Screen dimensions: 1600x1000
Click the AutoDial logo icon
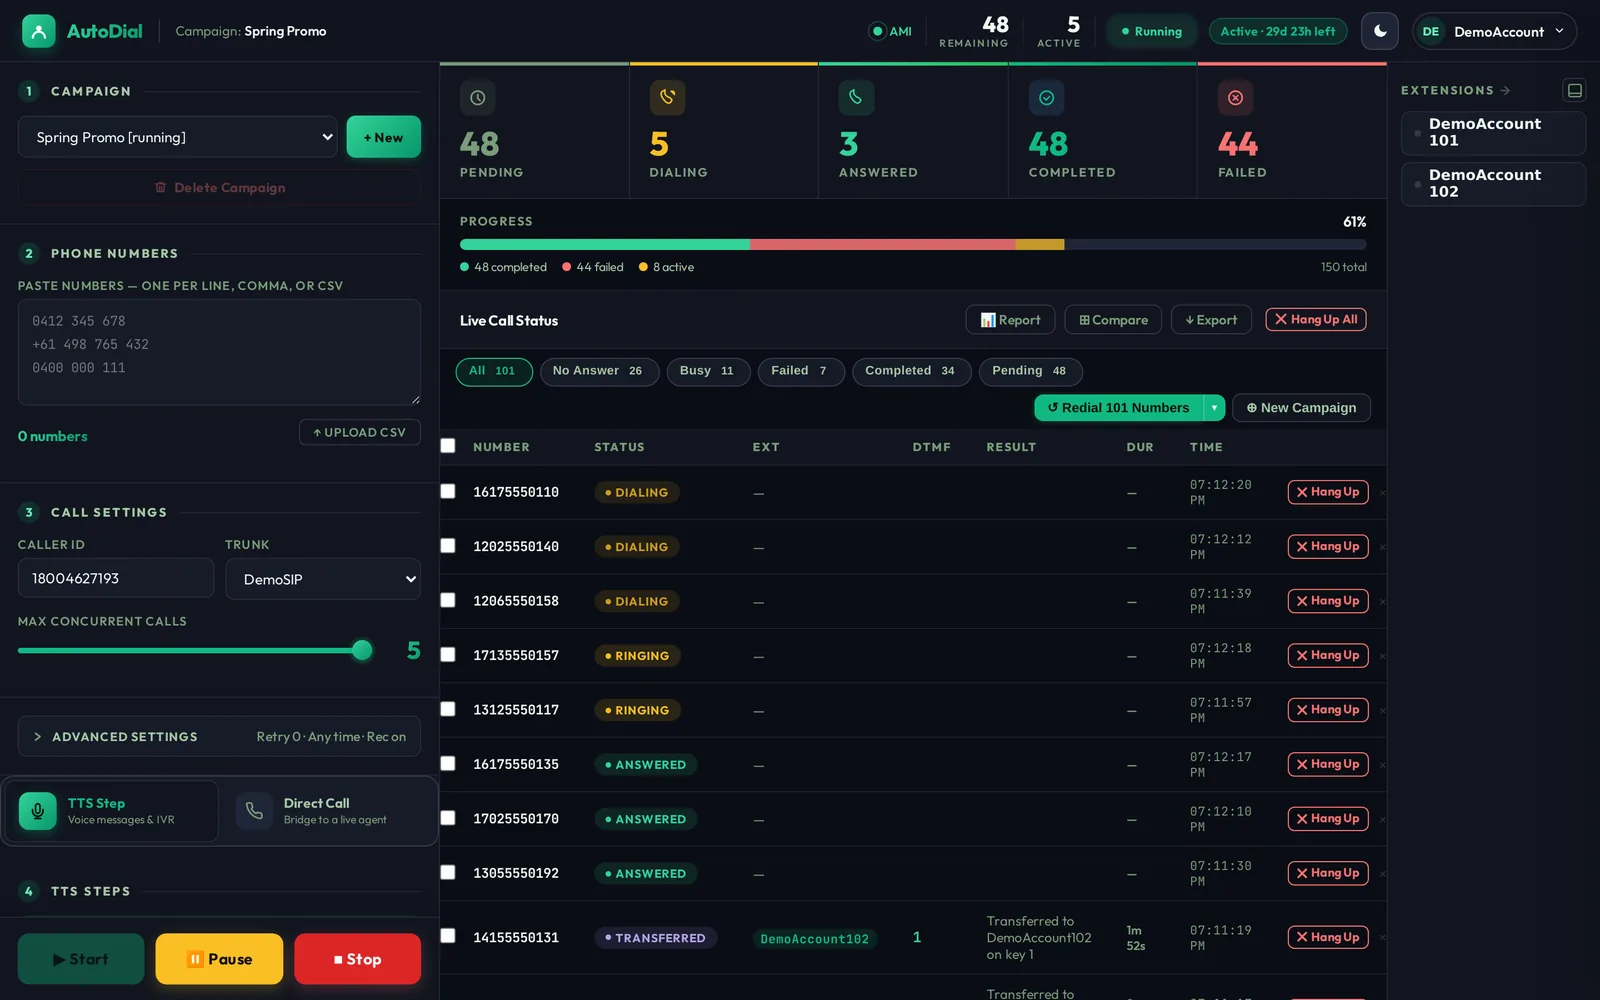coord(38,31)
